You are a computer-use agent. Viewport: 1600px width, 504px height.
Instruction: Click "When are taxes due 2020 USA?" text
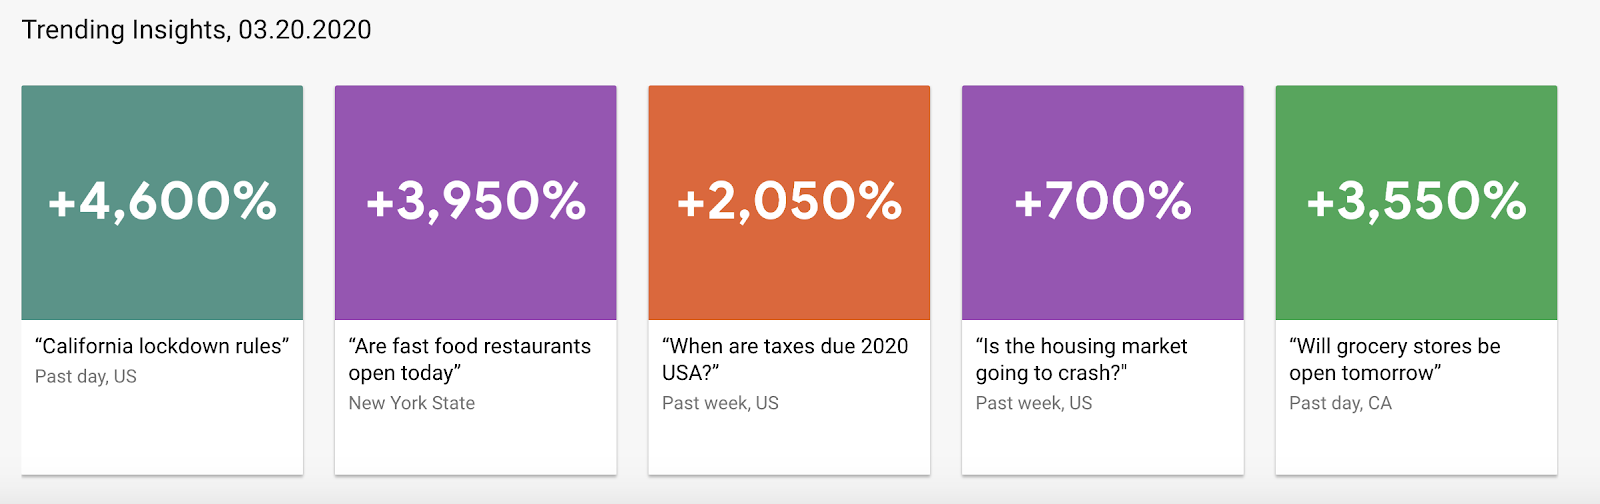(785, 359)
